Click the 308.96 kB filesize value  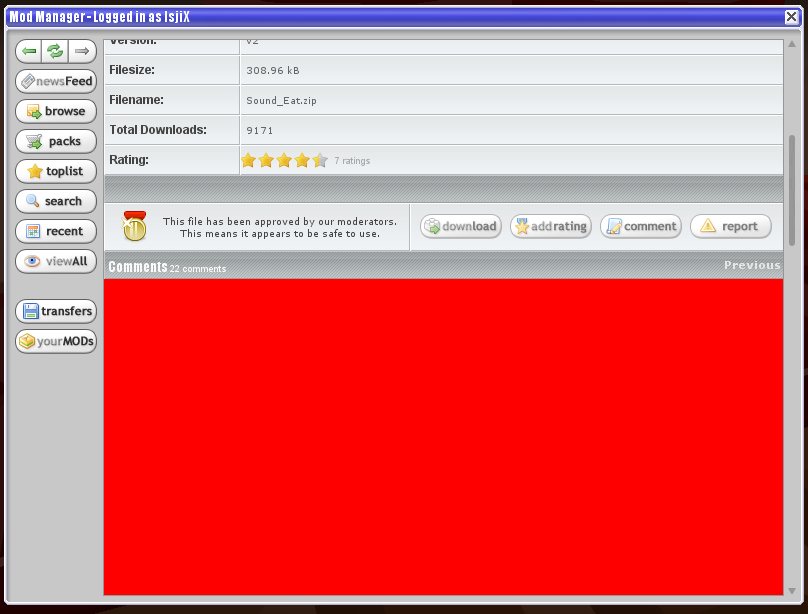(x=273, y=71)
